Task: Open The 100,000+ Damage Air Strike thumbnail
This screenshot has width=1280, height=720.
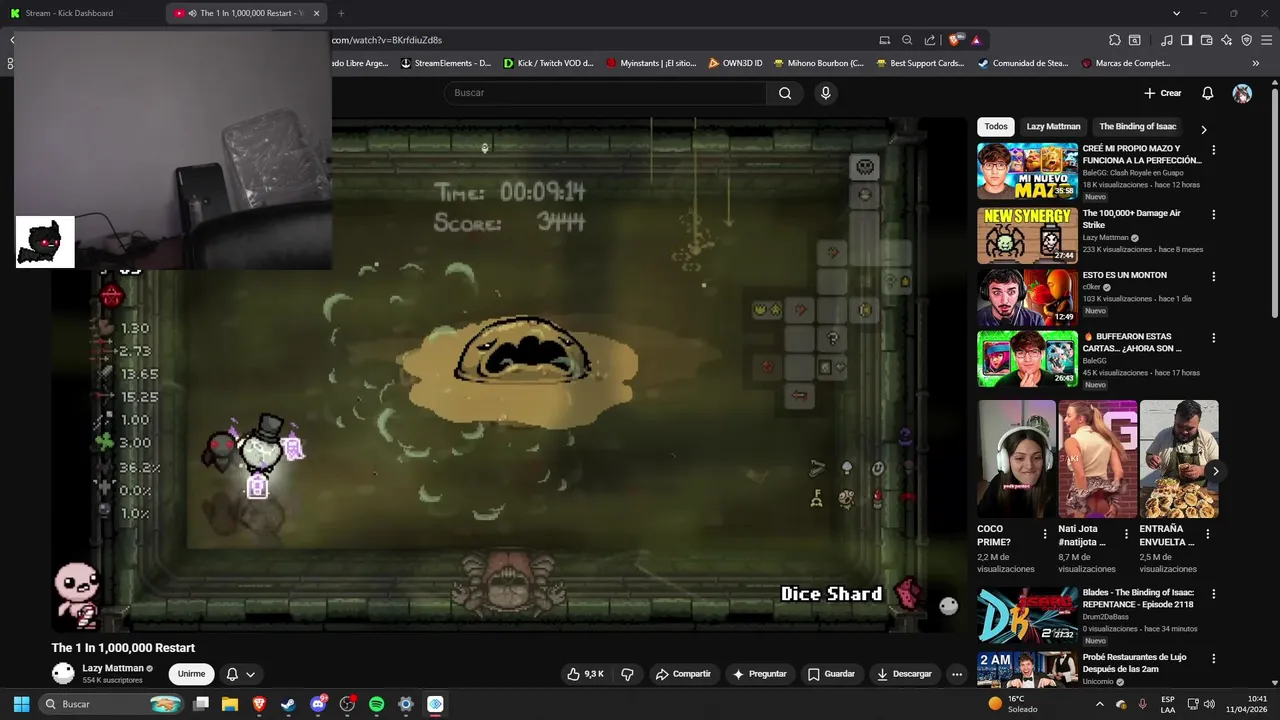Action: coord(1027,235)
